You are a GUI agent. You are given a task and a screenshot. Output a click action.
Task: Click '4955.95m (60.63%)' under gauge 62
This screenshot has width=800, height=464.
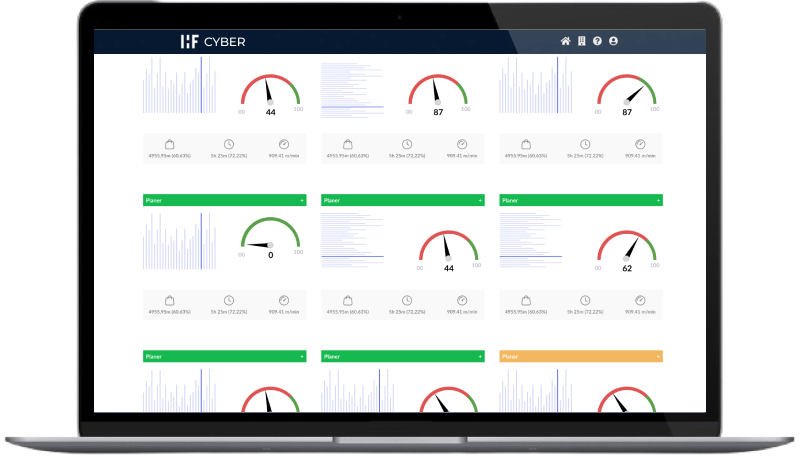coord(526,312)
